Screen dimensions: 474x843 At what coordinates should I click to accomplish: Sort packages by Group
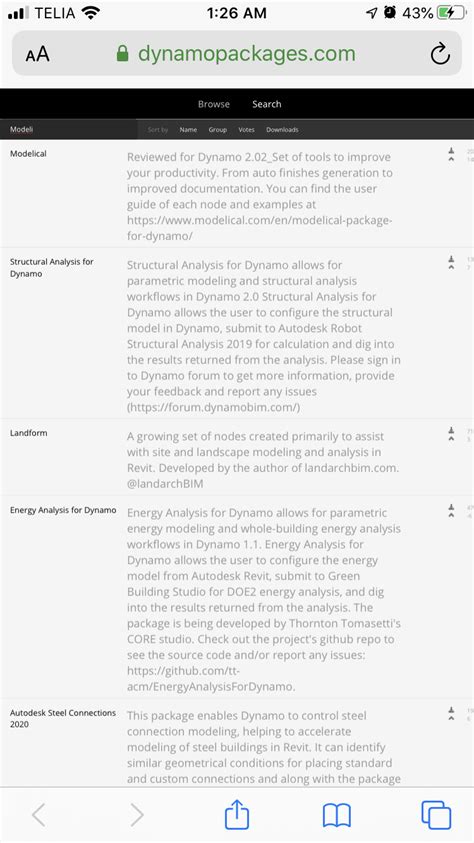pos(218,130)
